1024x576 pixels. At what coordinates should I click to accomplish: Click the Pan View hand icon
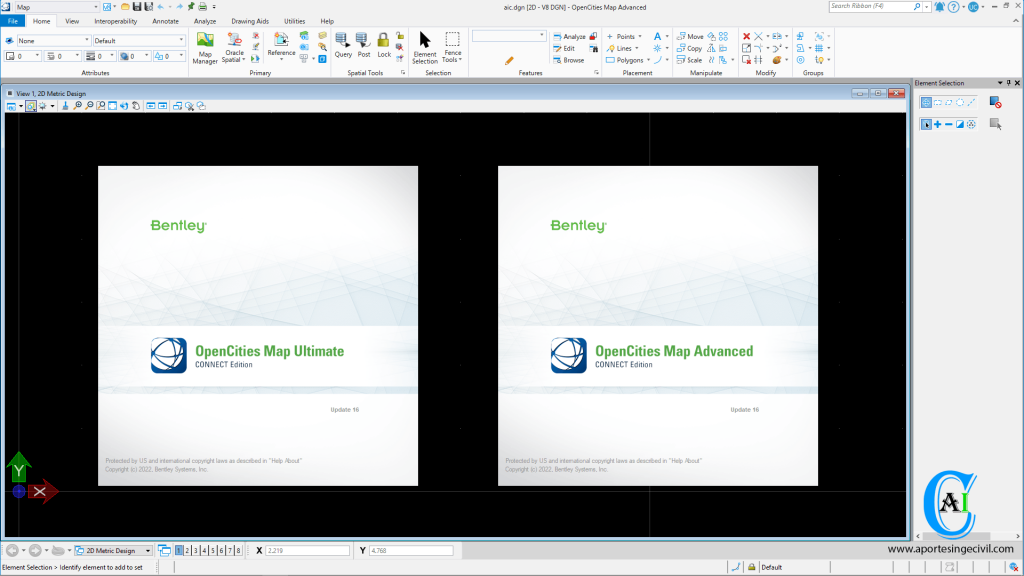136,106
